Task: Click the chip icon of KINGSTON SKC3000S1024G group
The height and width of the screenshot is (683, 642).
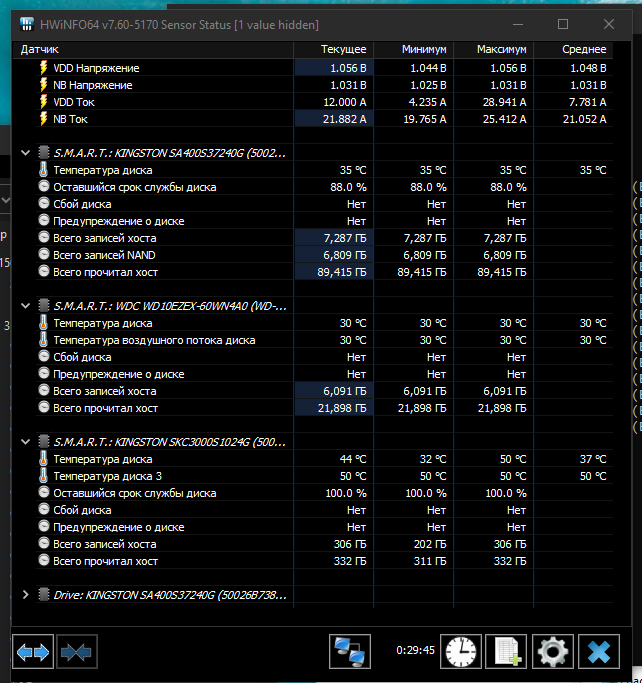Action: pos(44,442)
